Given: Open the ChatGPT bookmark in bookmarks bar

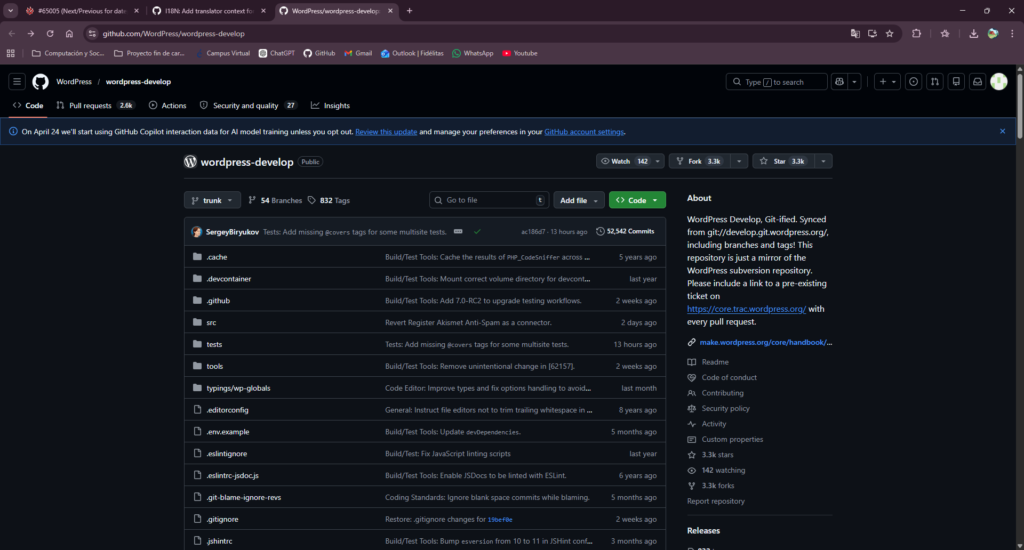Looking at the screenshot, I should (x=277, y=54).
